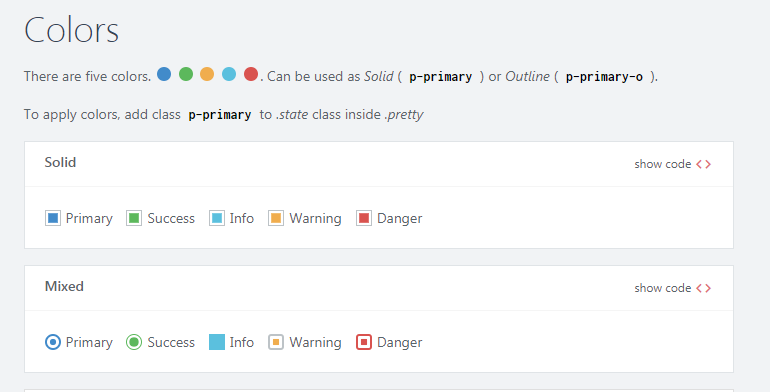The width and height of the screenshot is (770, 392).
Task: Click the red danger color dot
Action: [x=251, y=74]
